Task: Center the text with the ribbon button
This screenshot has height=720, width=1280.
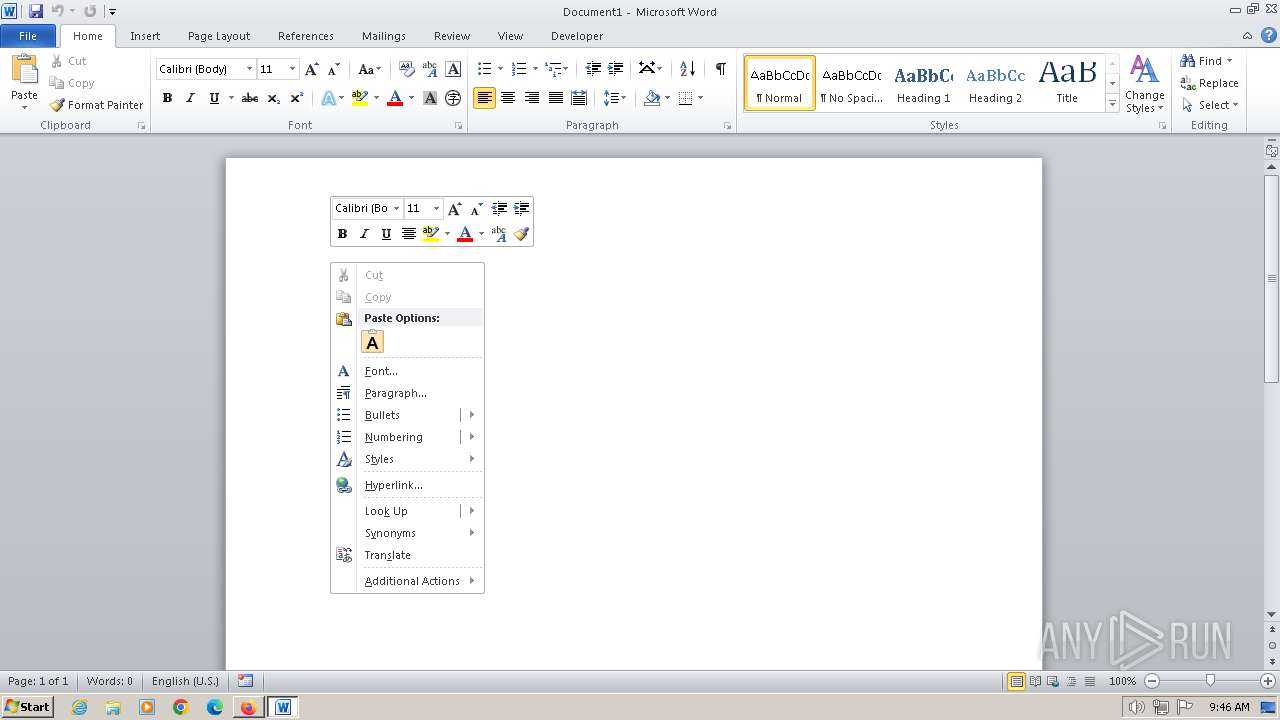Action: click(508, 98)
